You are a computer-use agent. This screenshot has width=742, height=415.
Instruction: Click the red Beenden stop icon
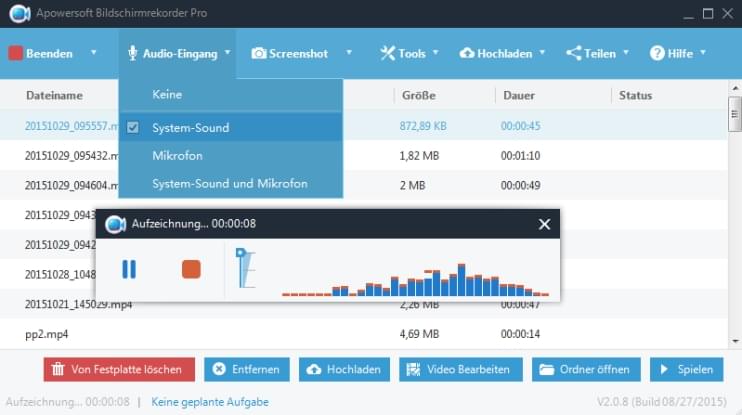(x=15, y=53)
